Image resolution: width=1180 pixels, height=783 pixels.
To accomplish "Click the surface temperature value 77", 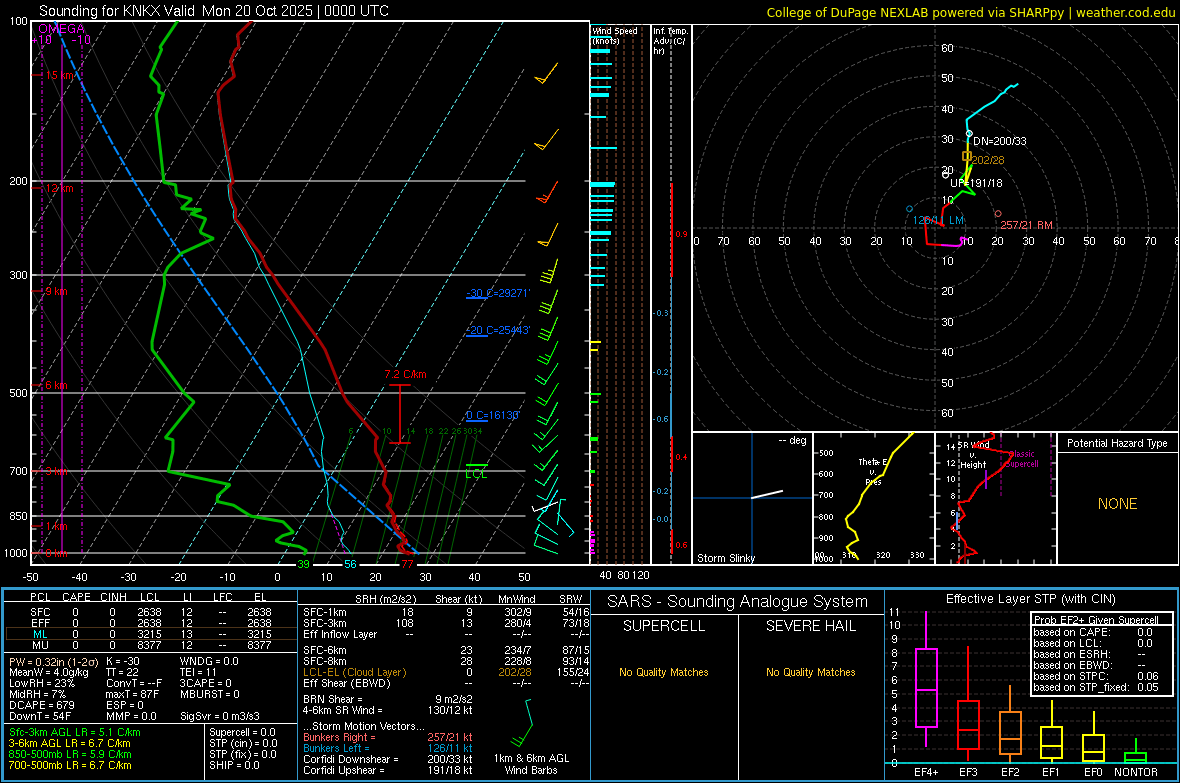I will pyautogui.click(x=407, y=564).
